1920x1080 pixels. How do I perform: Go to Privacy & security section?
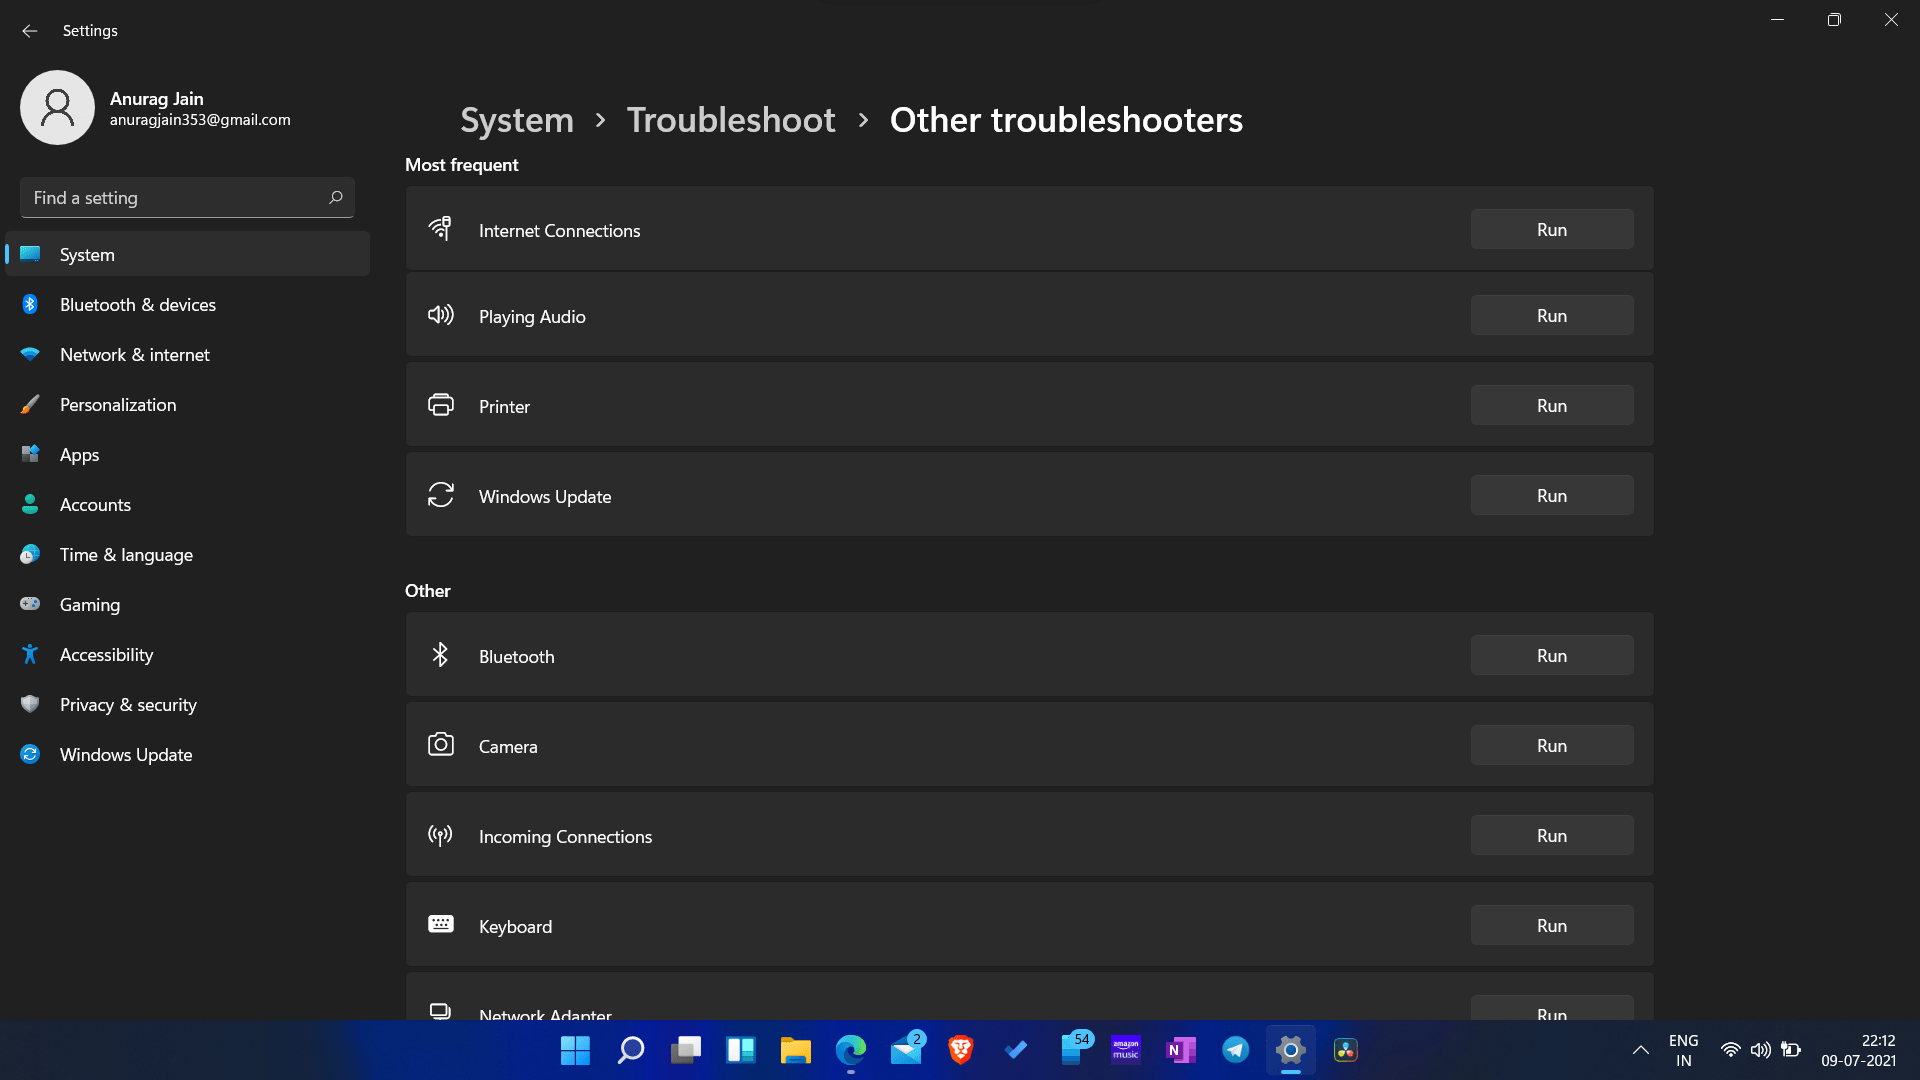127,705
